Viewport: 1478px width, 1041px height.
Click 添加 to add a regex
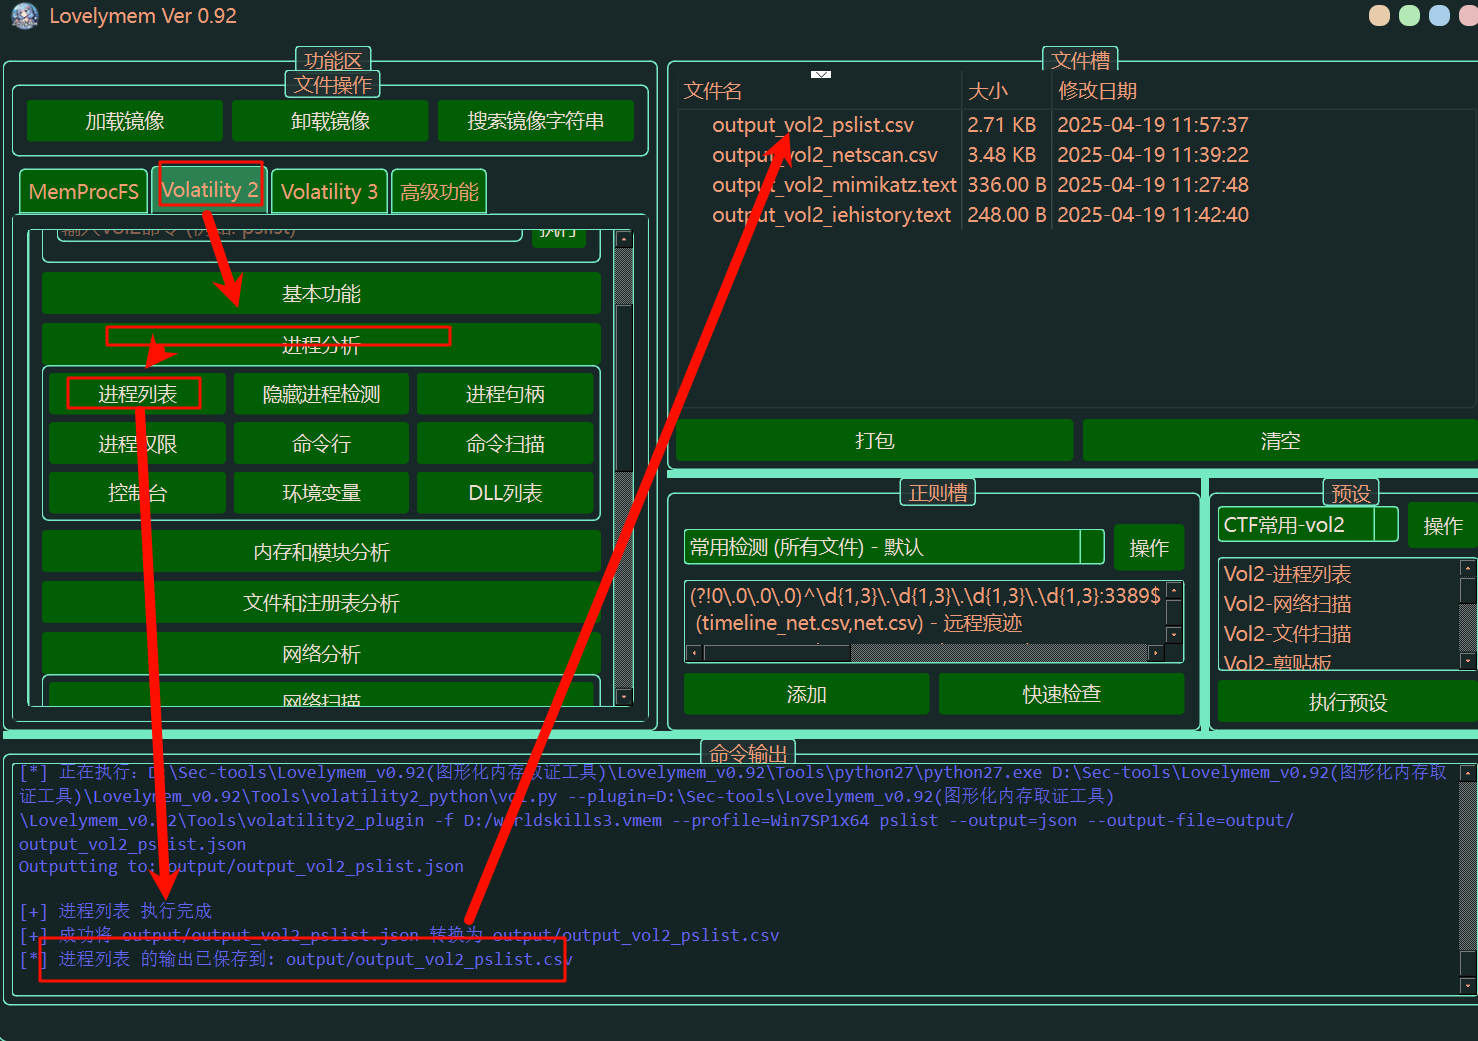[806, 694]
